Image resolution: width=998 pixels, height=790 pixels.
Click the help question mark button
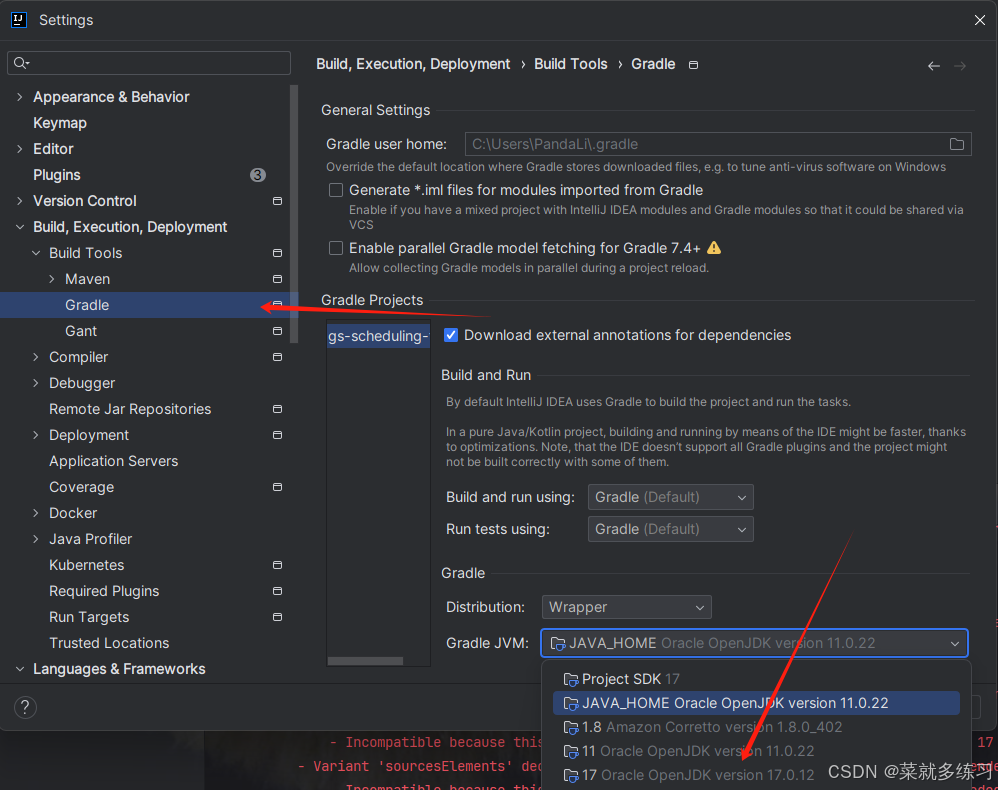coord(25,707)
